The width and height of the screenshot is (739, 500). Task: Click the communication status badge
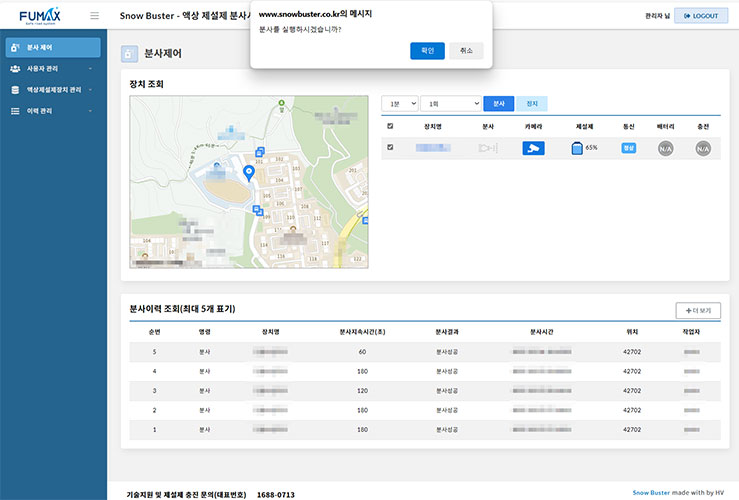tap(629, 148)
